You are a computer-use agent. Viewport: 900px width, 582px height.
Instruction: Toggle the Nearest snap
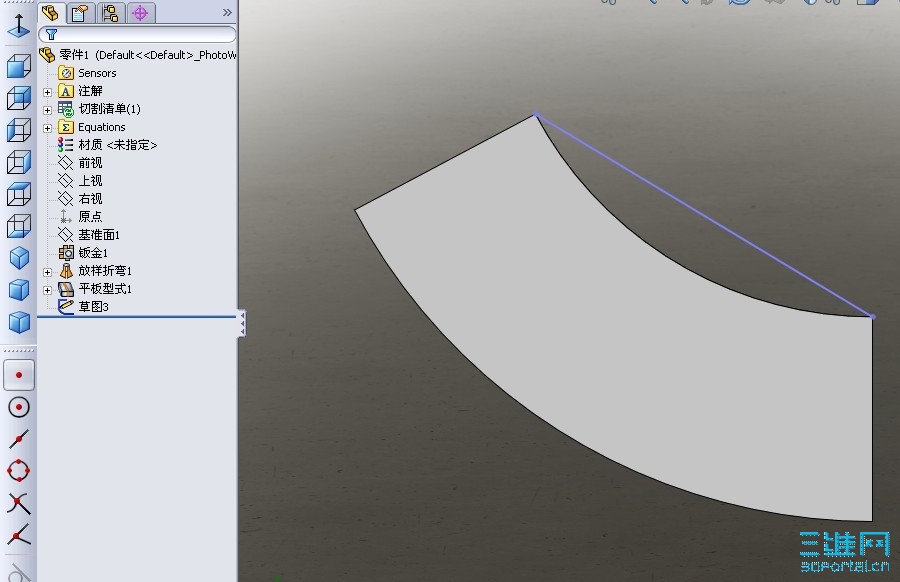click(18, 536)
